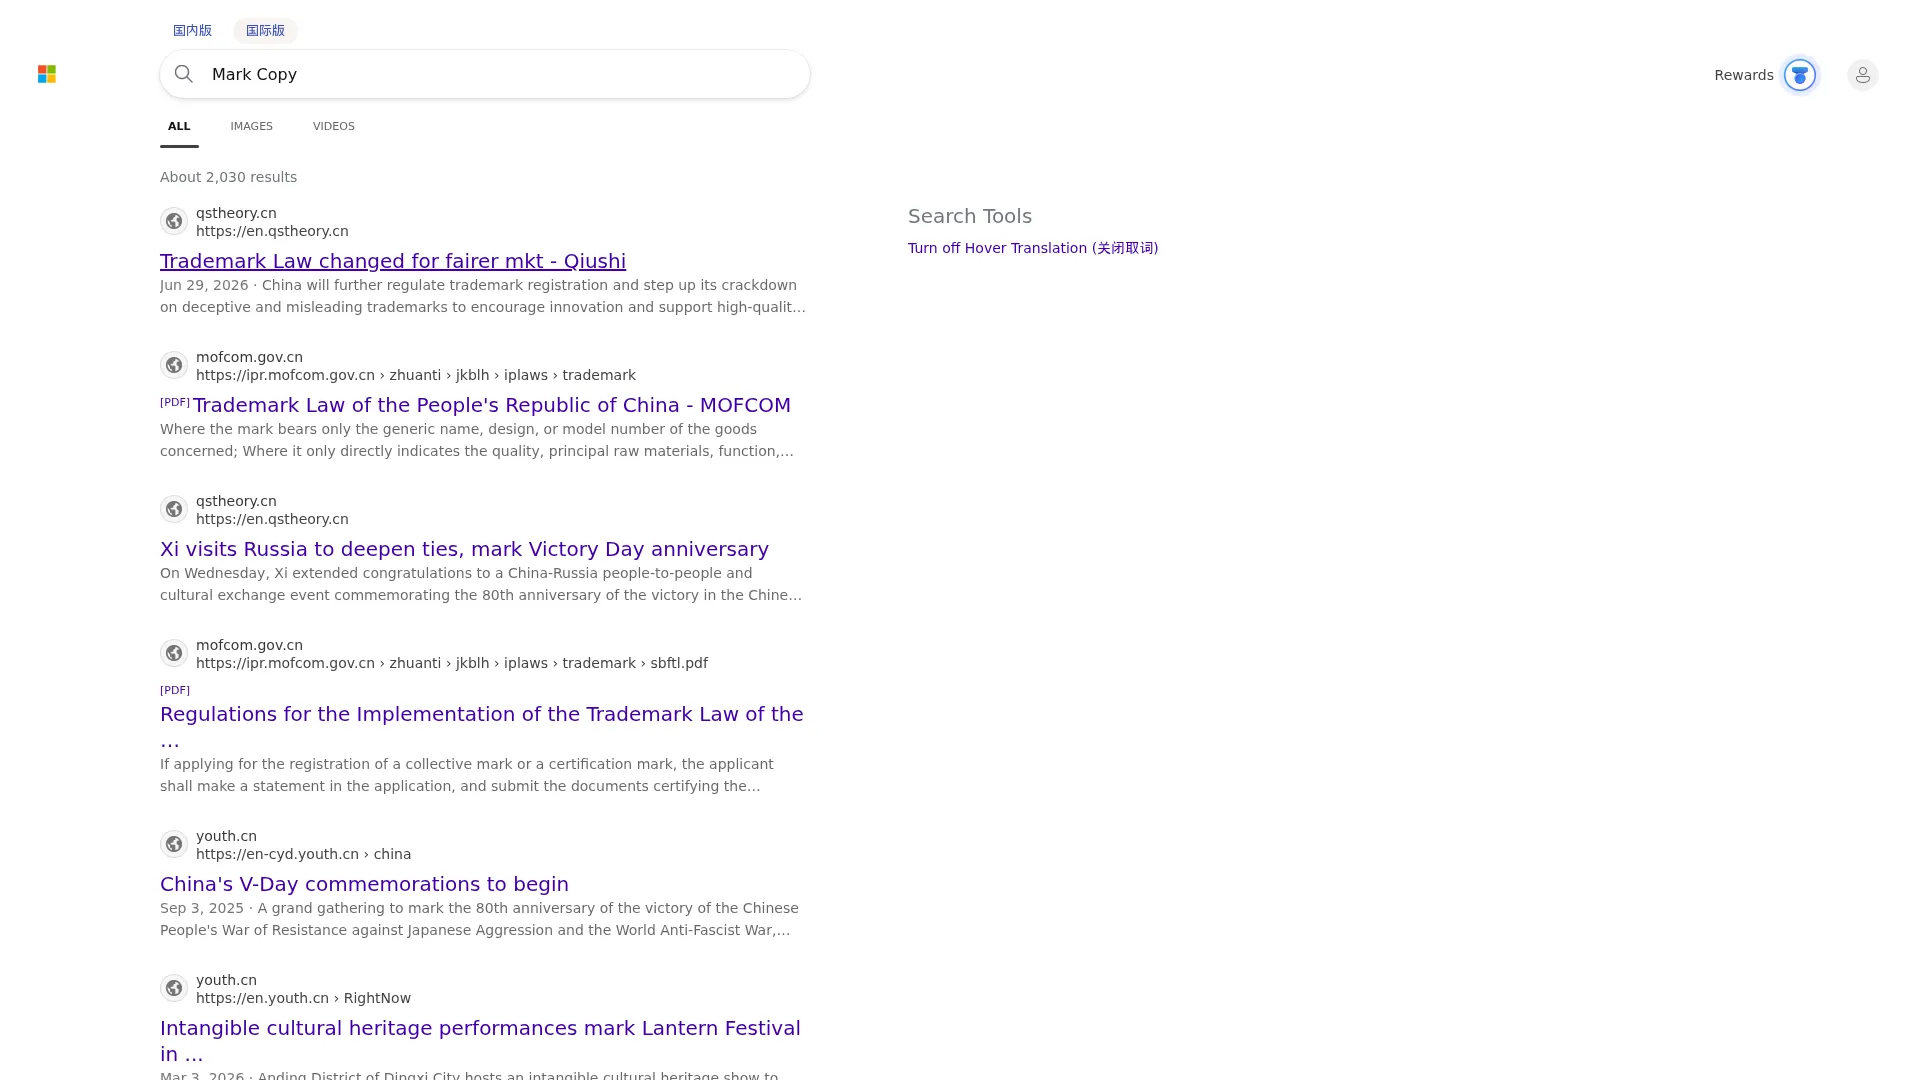The height and width of the screenshot is (1080, 1920).
Task: Click the magnifier search icon
Action: coord(184,74)
